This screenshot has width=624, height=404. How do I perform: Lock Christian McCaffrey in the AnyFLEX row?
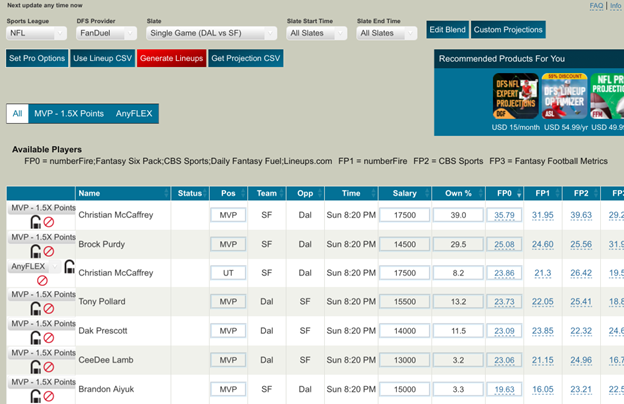69,267
